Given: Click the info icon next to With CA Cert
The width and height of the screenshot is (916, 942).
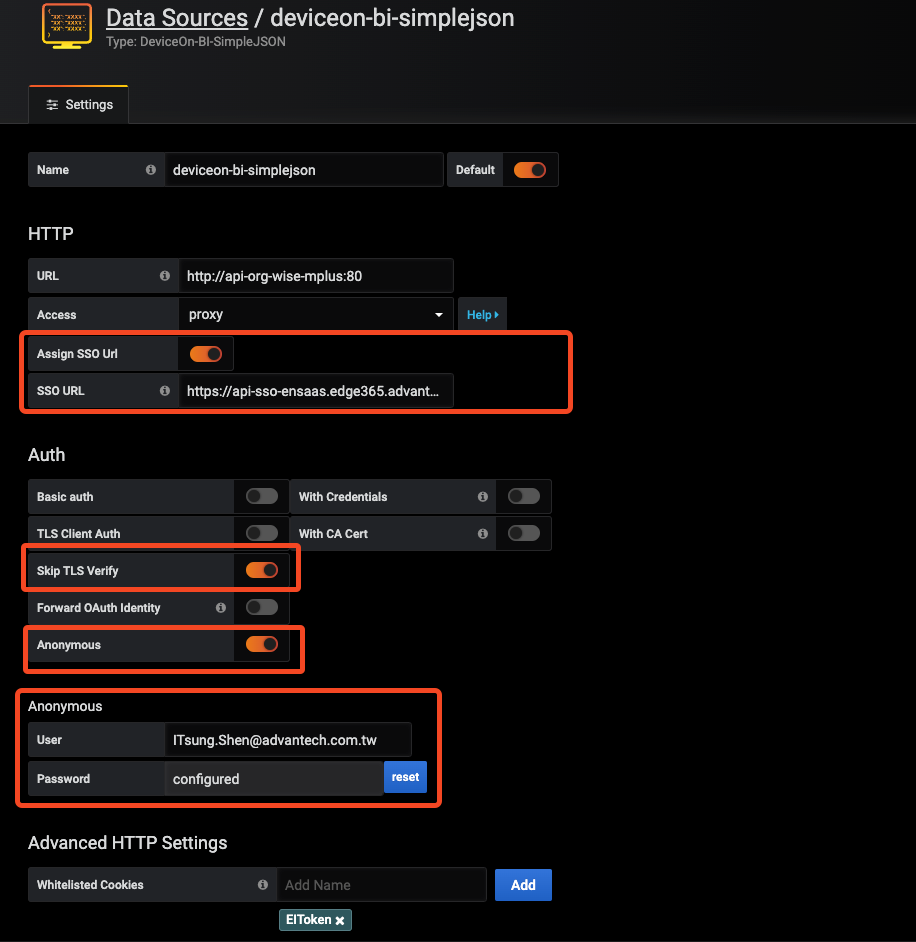Looking at the screenshot, I should tap(483, 533).
